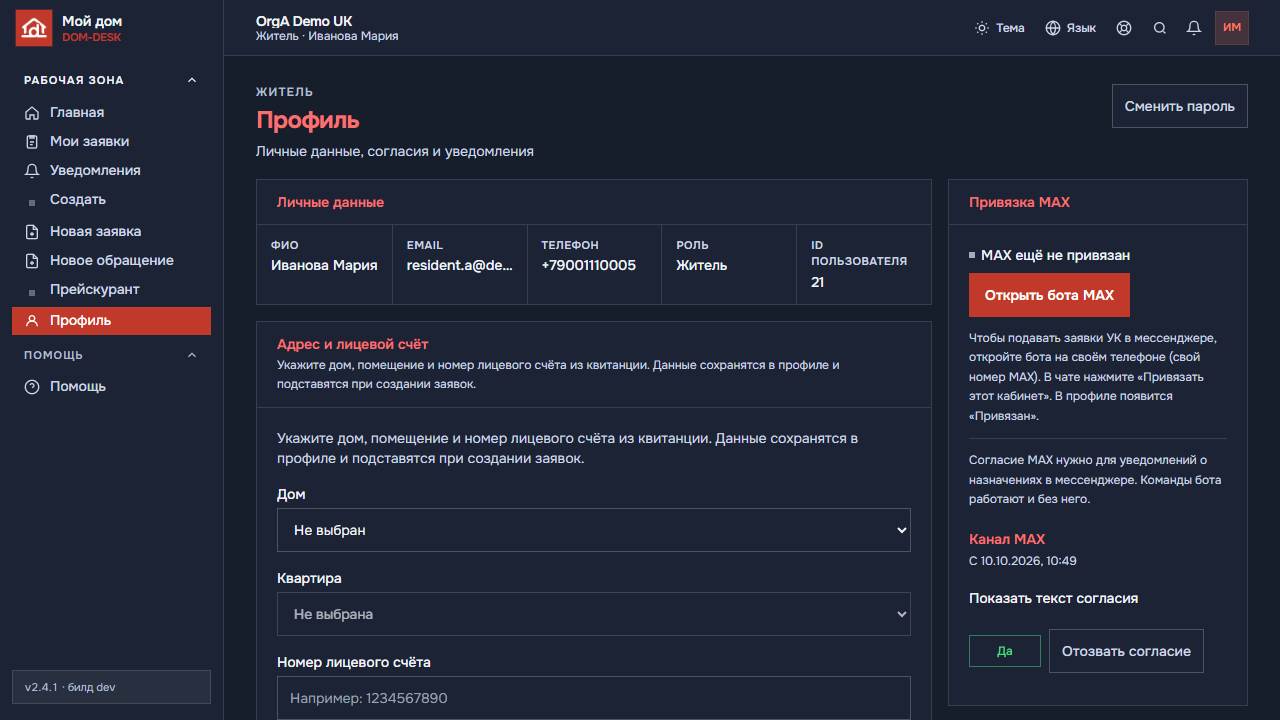Switch theme via Тема button label
Image resolution: width=1280 pixels, height=720 pixels.
1010,28
